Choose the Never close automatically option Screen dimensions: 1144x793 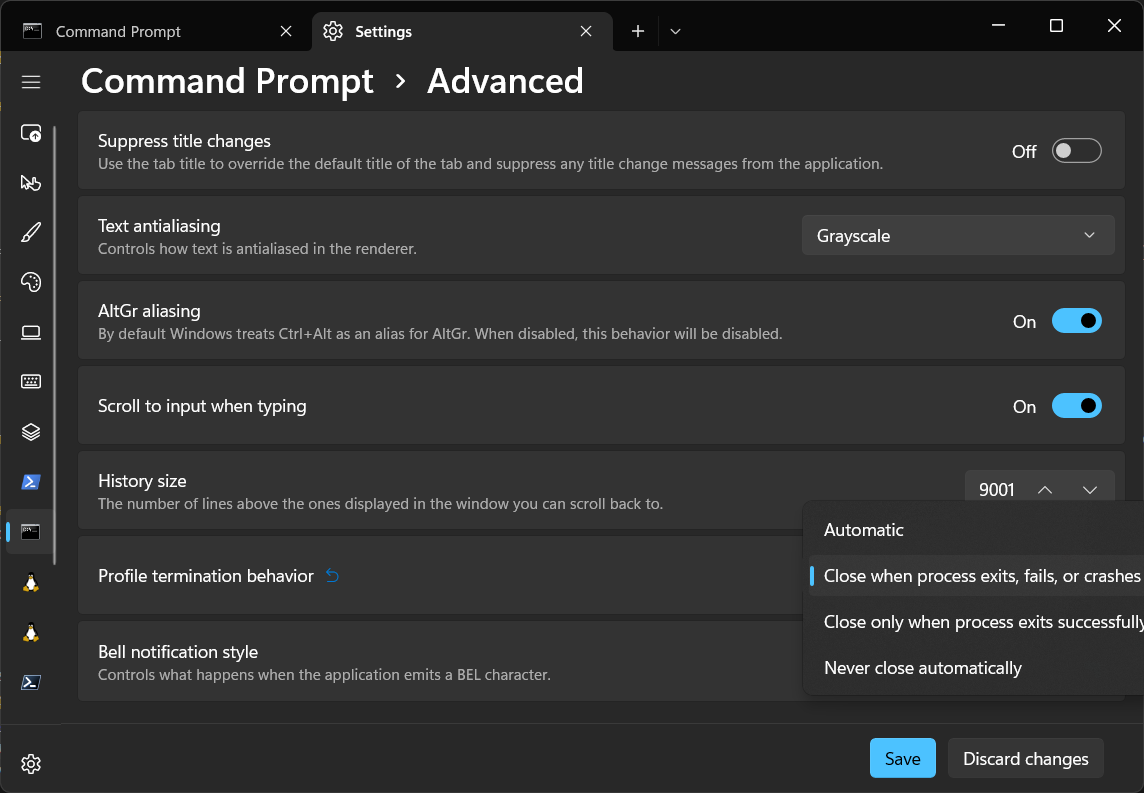[x=922, y=668]
